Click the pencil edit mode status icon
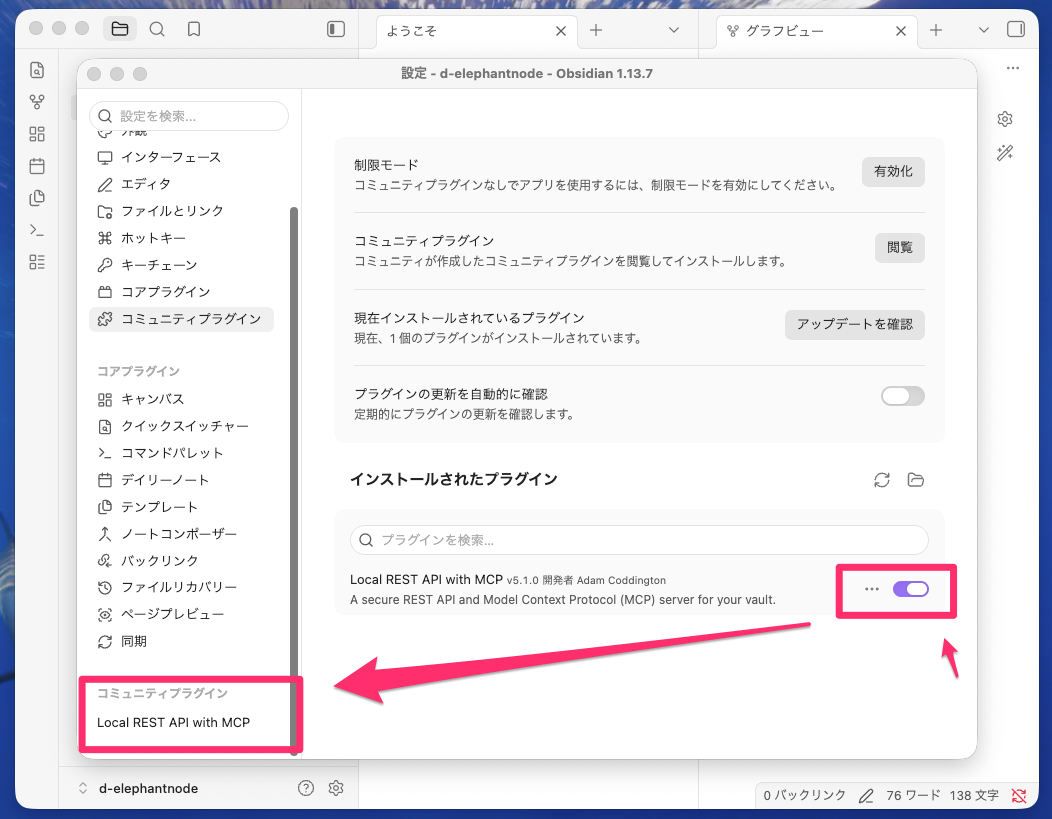The width and height of the screenshot is (1052, 819). pyautogui.click(x=865, y=796)
